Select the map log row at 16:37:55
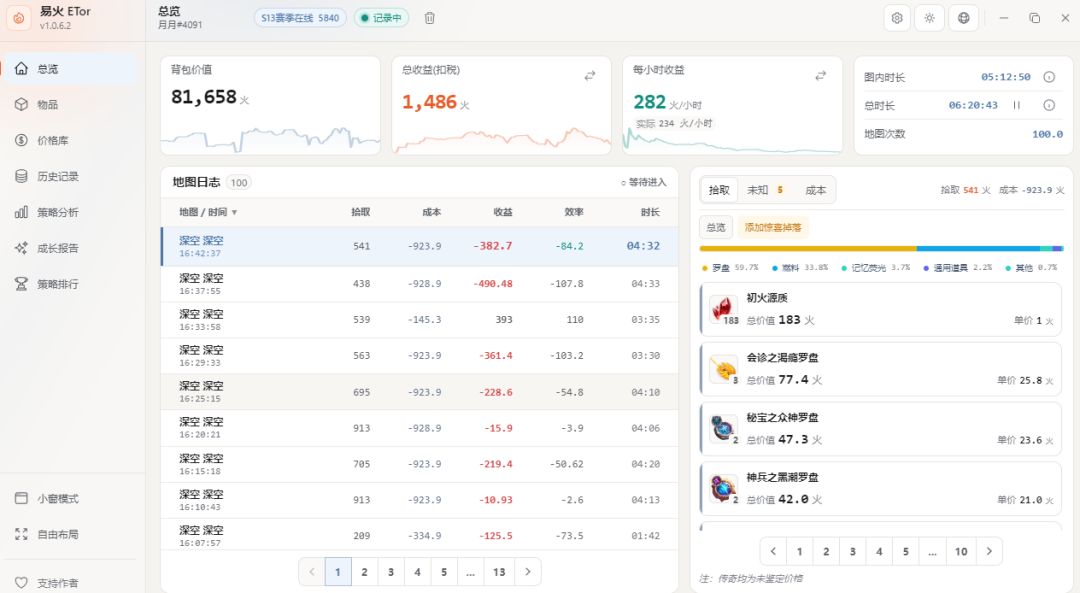Viewport: 1080px width, 593px height. click(419, 284)
